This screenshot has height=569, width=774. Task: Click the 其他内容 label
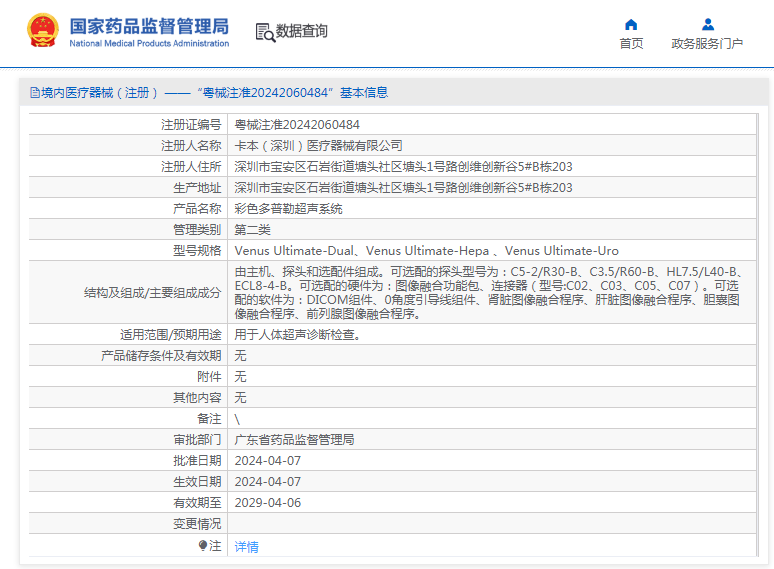(197, 398)
